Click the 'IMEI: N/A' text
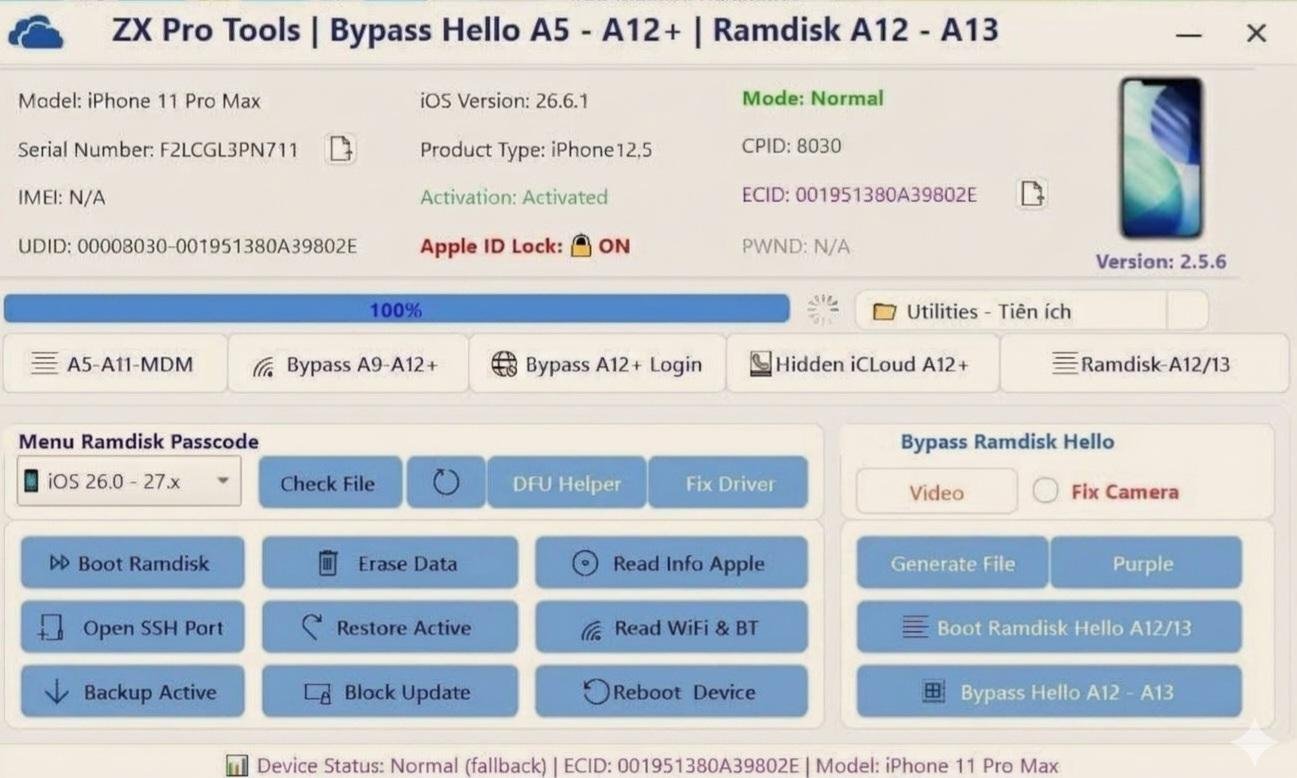Screen dimensions: 1297x778 click(x=61, y=198)
